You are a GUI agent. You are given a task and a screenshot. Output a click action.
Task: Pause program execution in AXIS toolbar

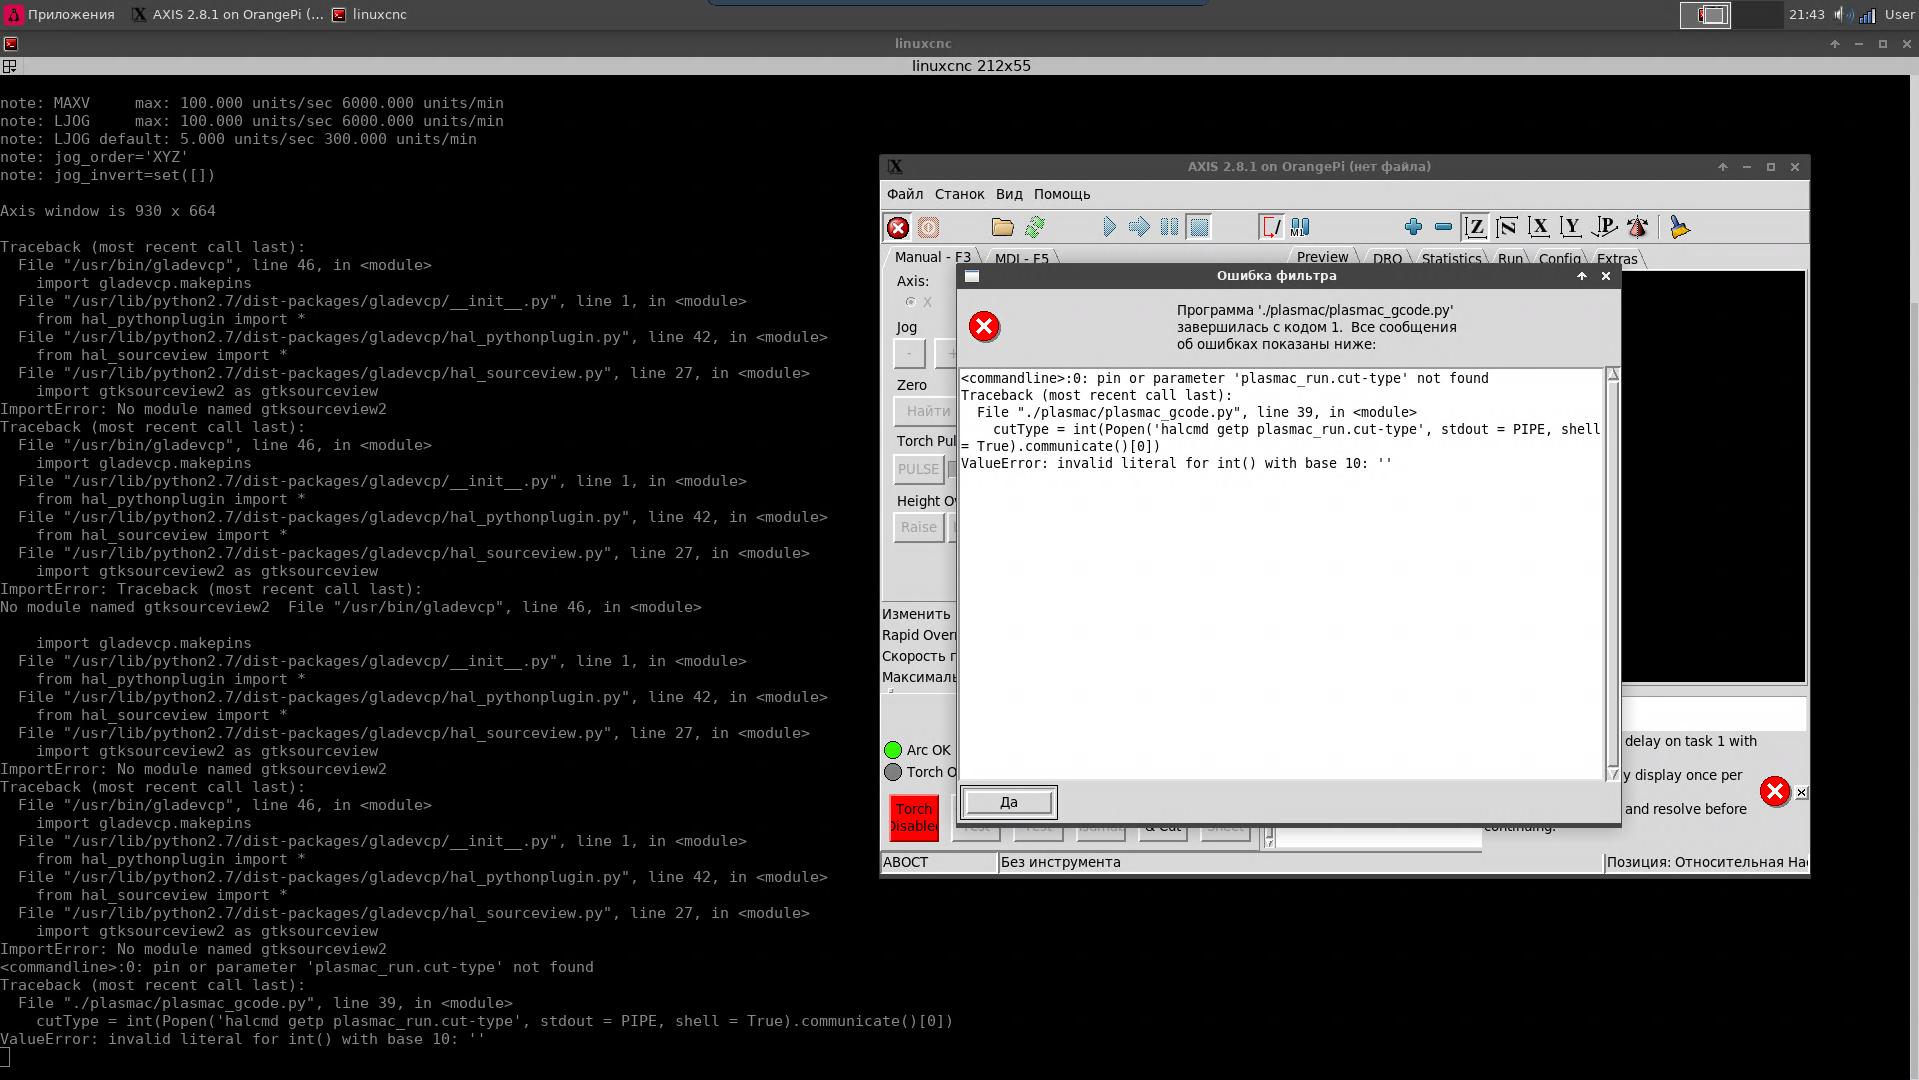1169,228
